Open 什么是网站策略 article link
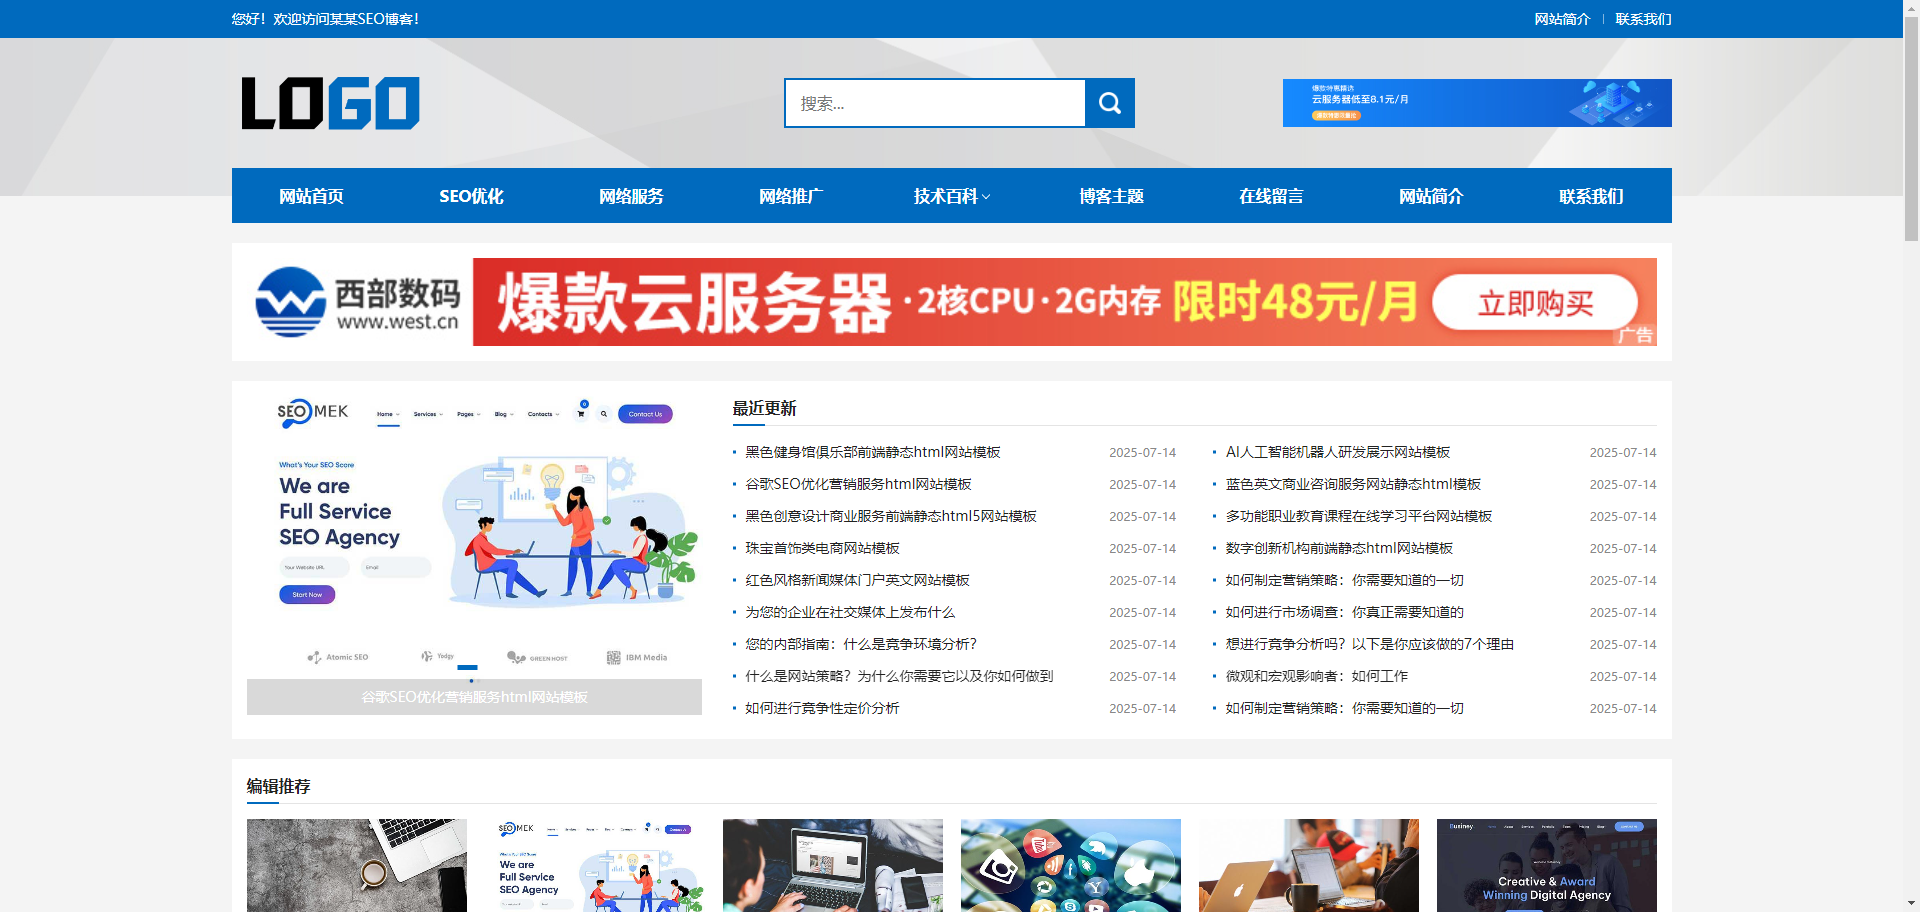This screenshot has width=1920, height=912. pos(899,676)
